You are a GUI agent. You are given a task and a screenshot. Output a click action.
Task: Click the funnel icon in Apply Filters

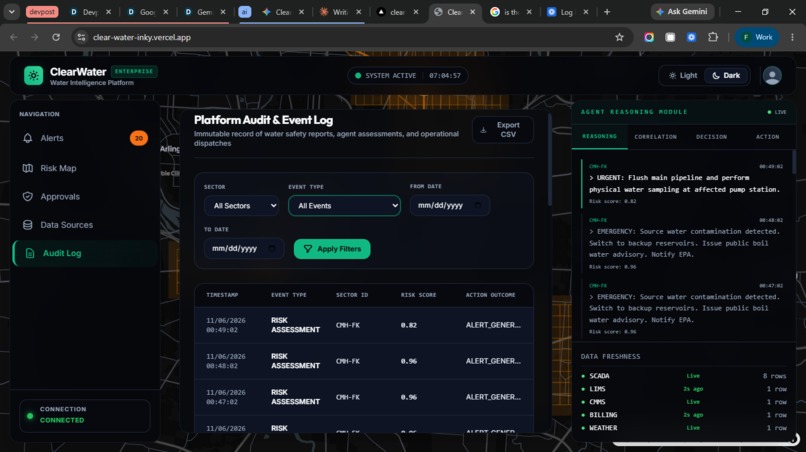(307, 249)
